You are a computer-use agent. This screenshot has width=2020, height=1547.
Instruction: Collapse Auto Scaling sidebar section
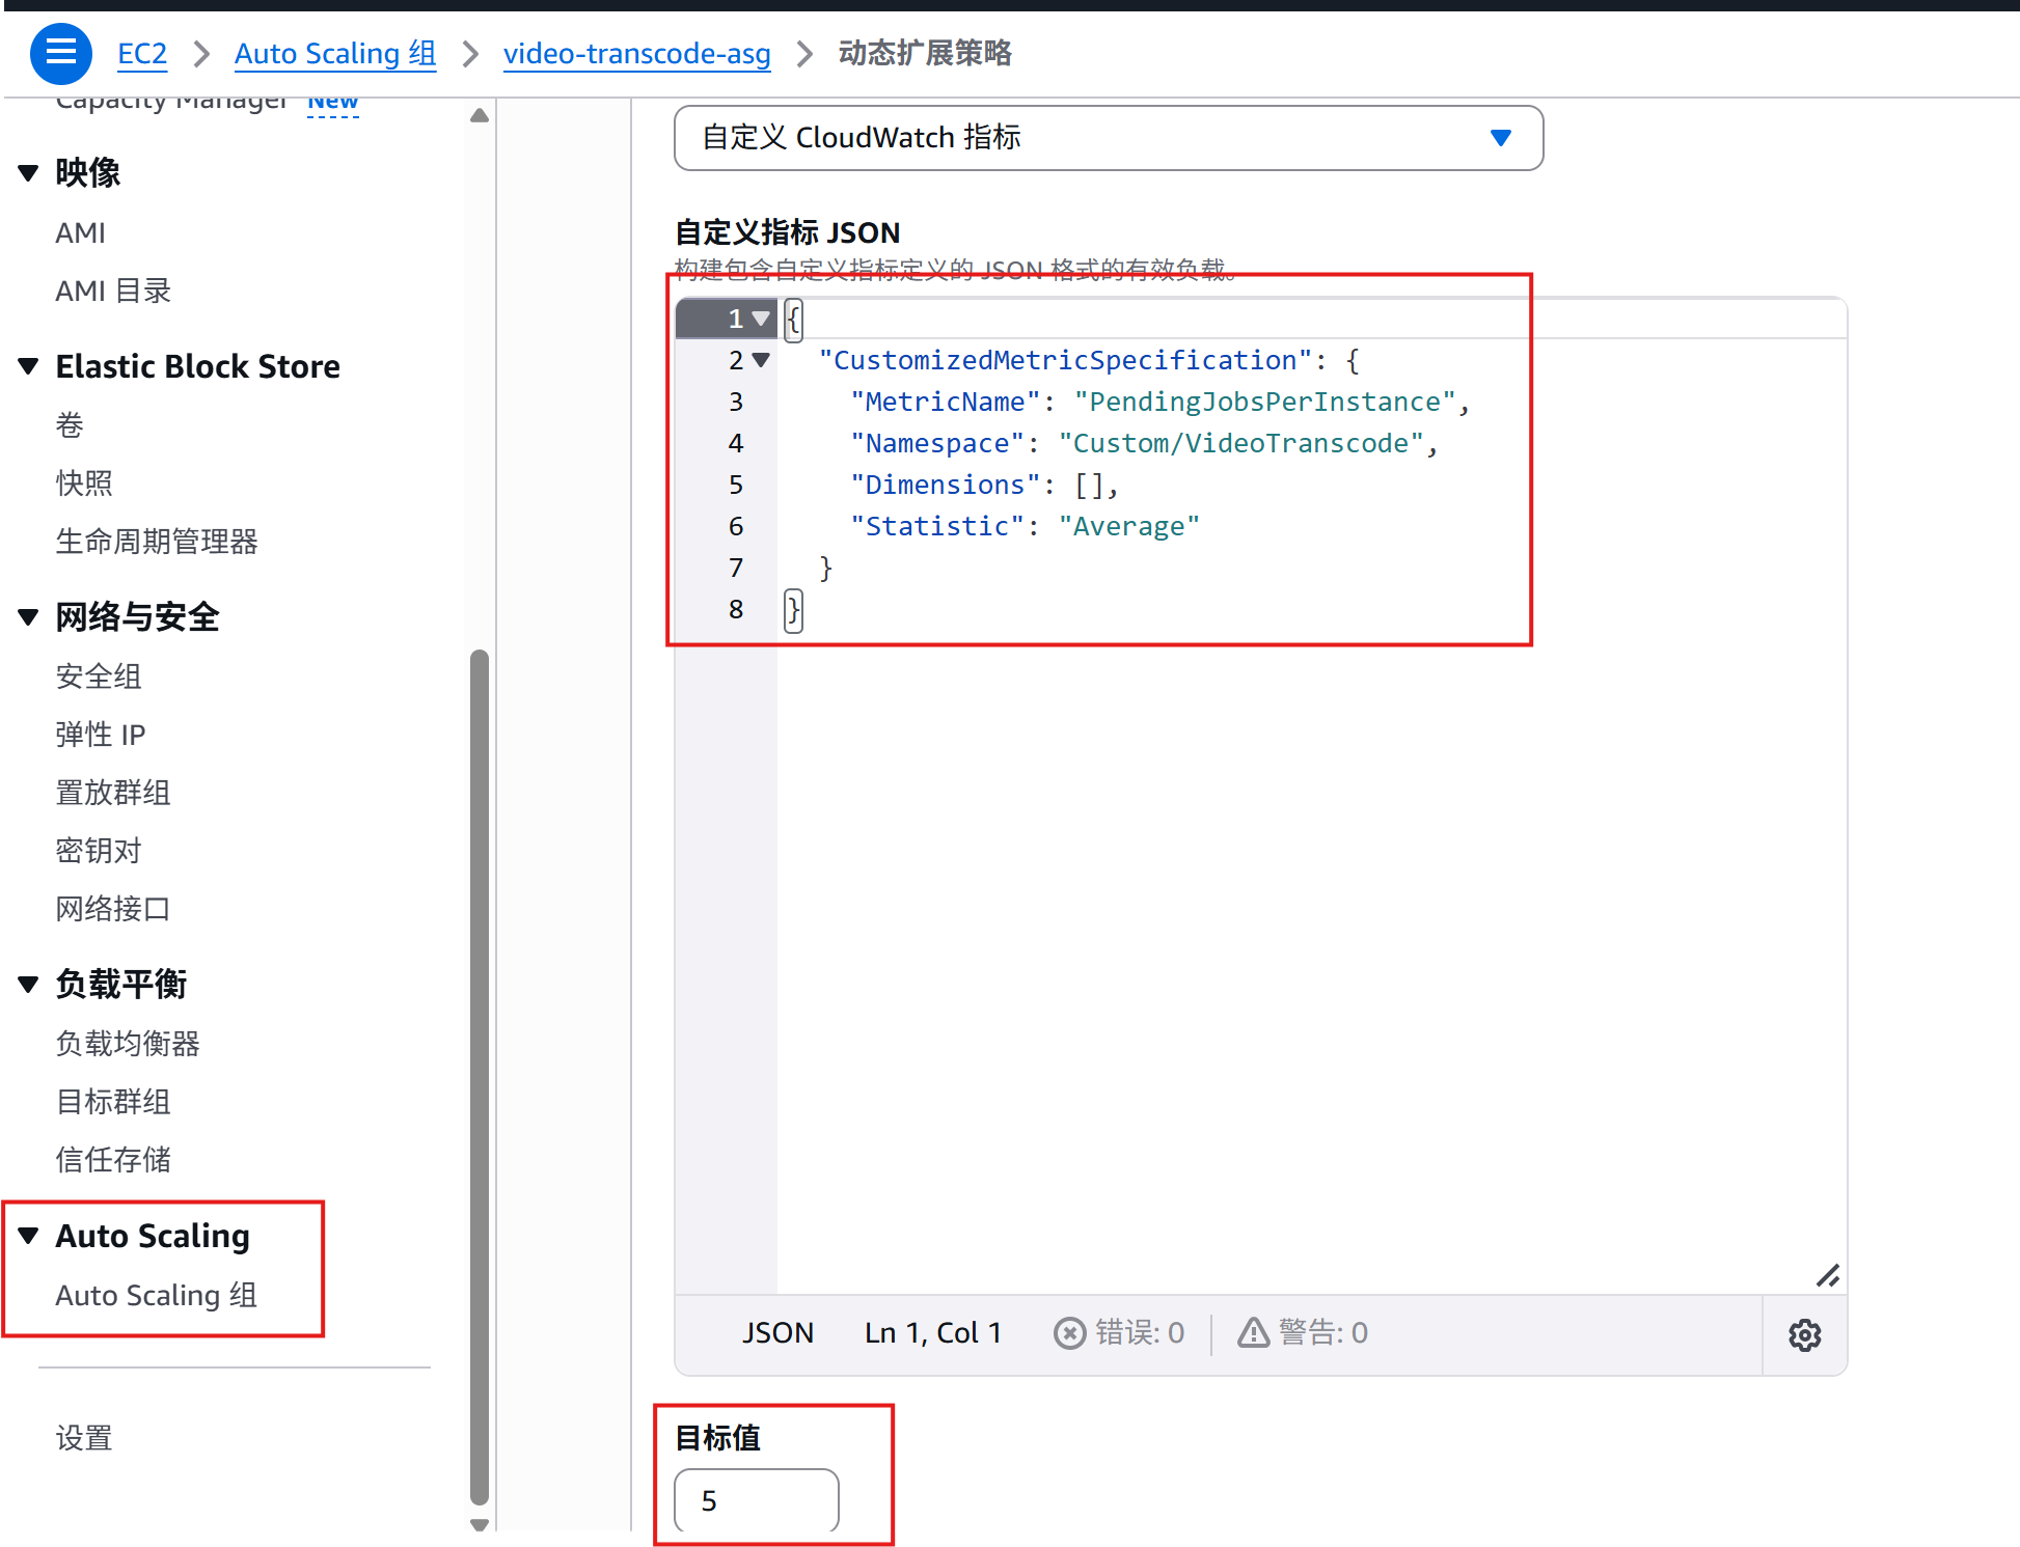pos(29,1235)
